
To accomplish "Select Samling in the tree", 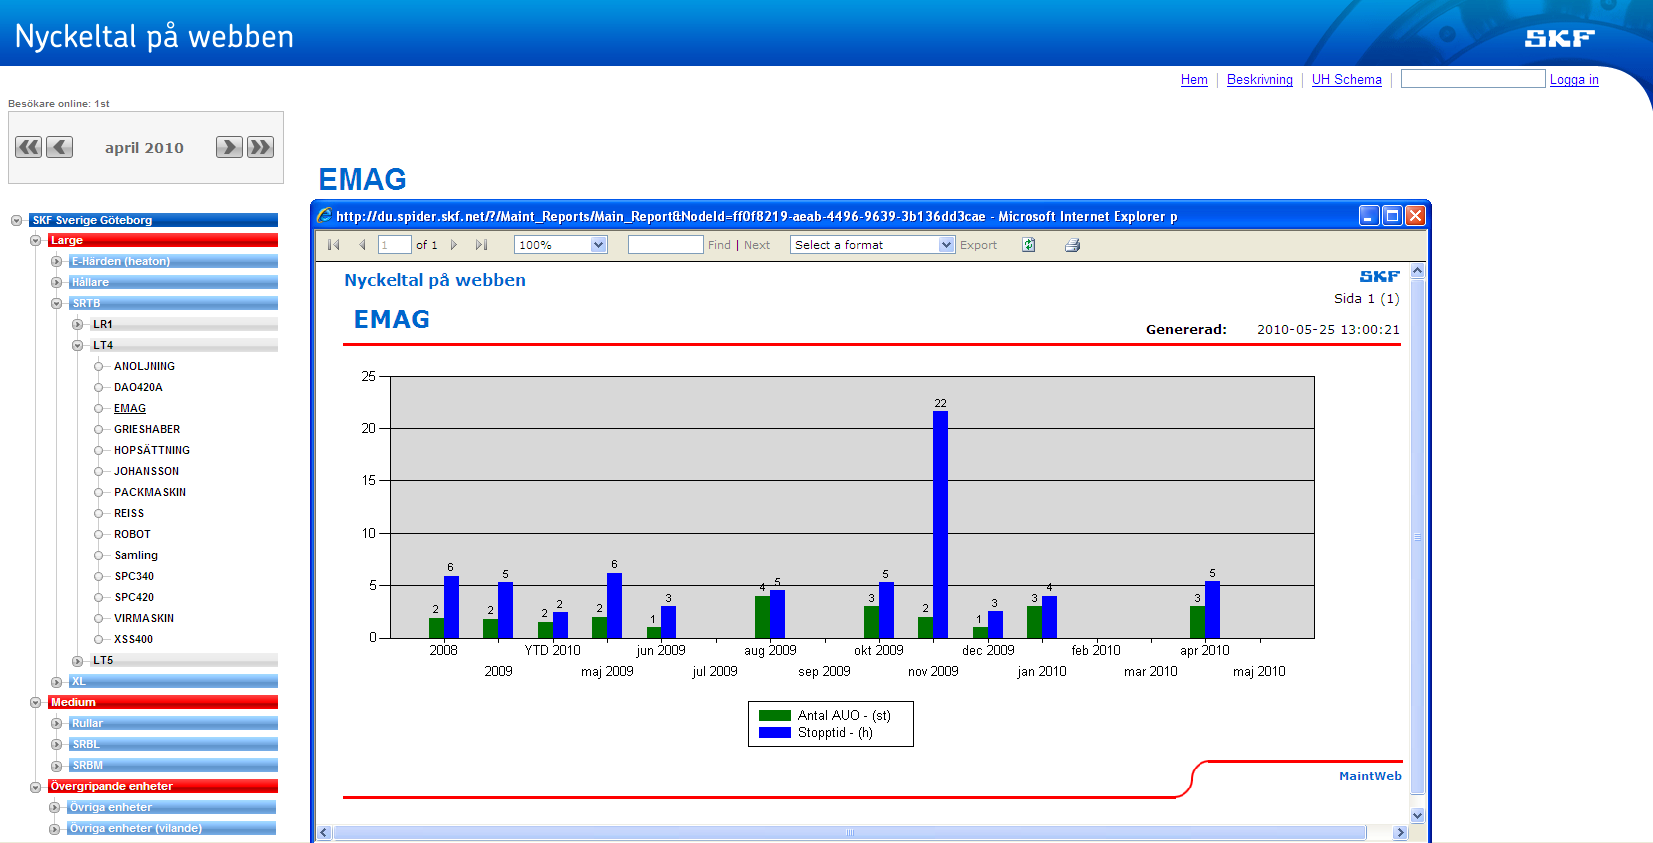I will pos(136,556).
